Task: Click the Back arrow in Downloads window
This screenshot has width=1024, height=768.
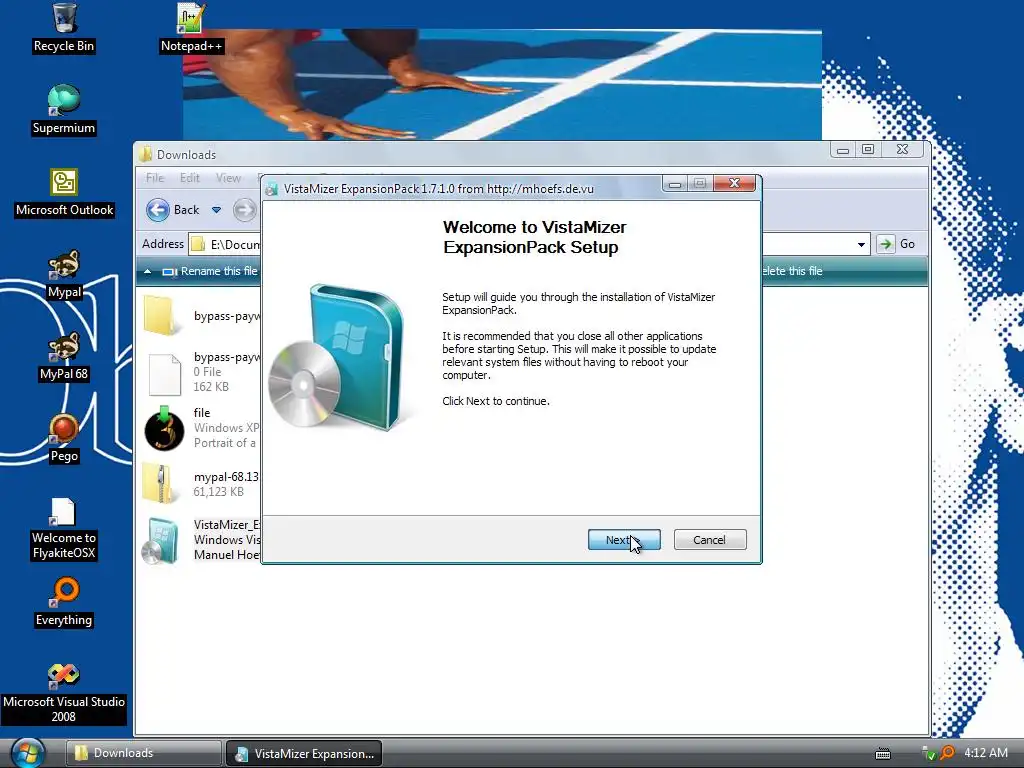Action: coord(157,210)
